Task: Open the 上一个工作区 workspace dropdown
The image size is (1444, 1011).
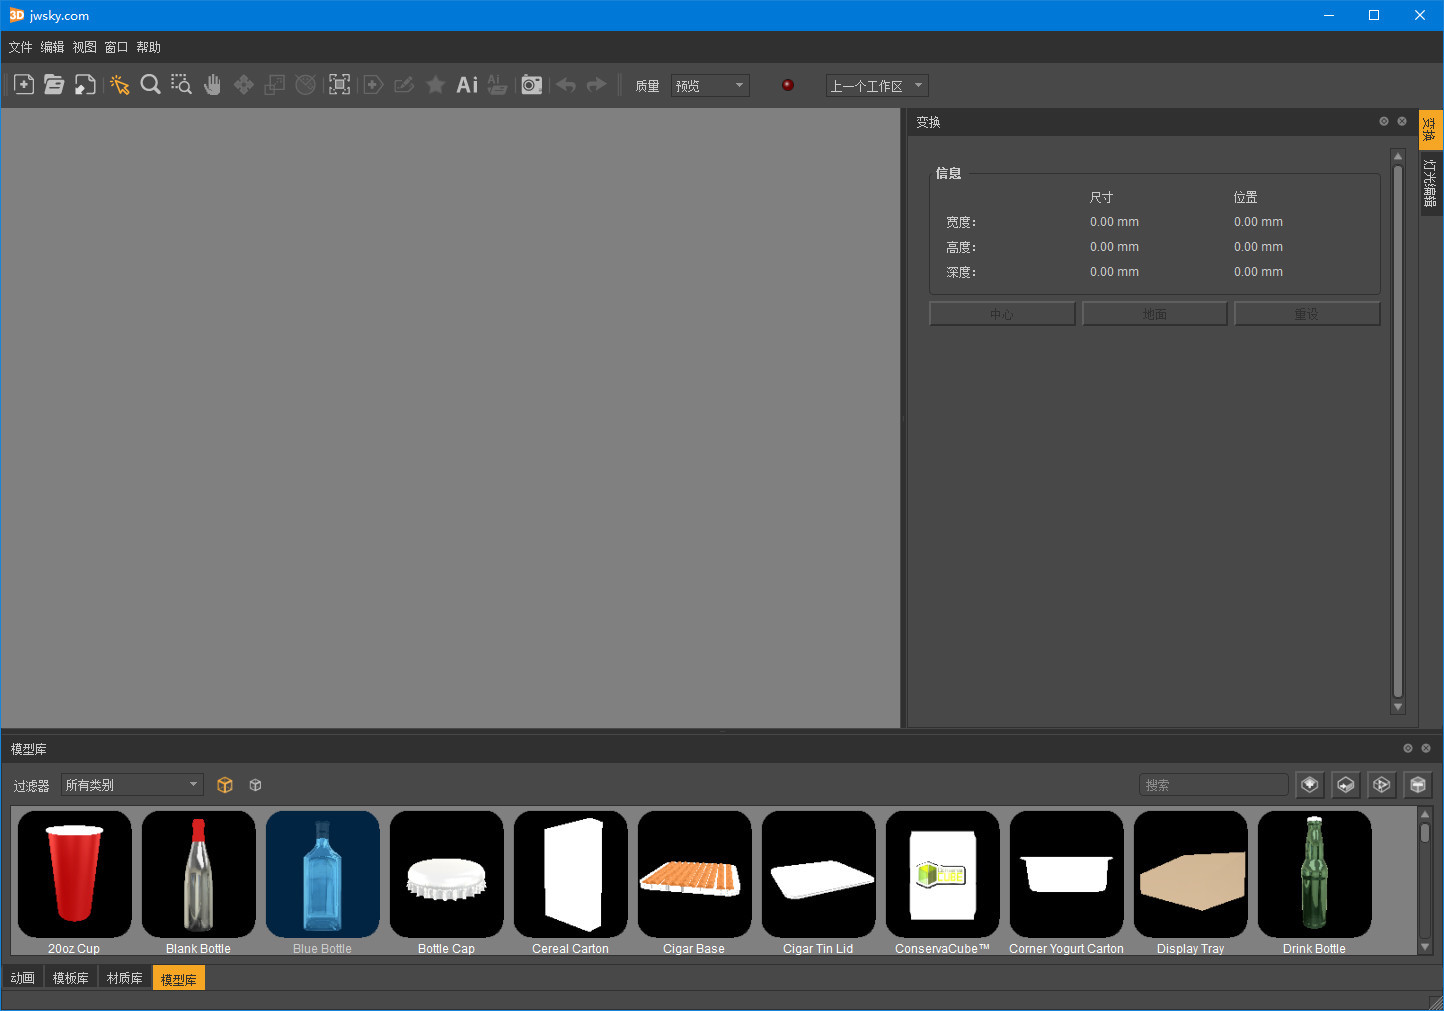Action: pos(877,86)
